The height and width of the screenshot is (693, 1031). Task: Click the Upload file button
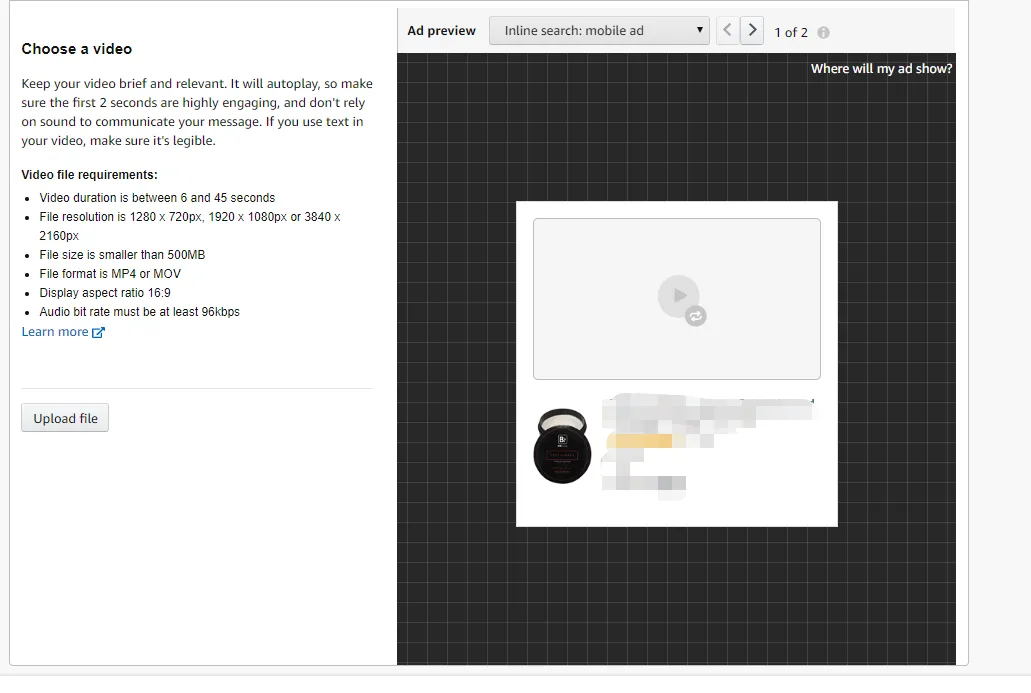point(65,418)
